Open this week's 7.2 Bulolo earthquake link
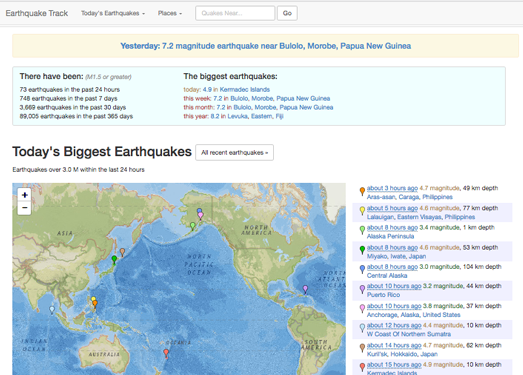This screenshot has height=375, width=523. [272, 98]
